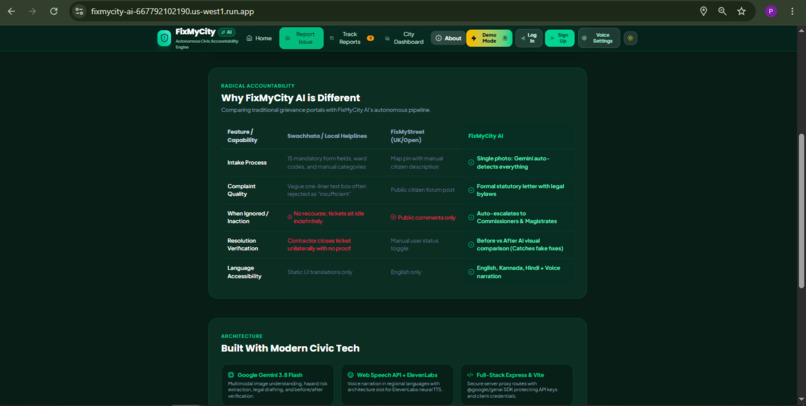
Task: Click the 'AI' badge next to FixMyCity
Action: (x=226, y=32)
